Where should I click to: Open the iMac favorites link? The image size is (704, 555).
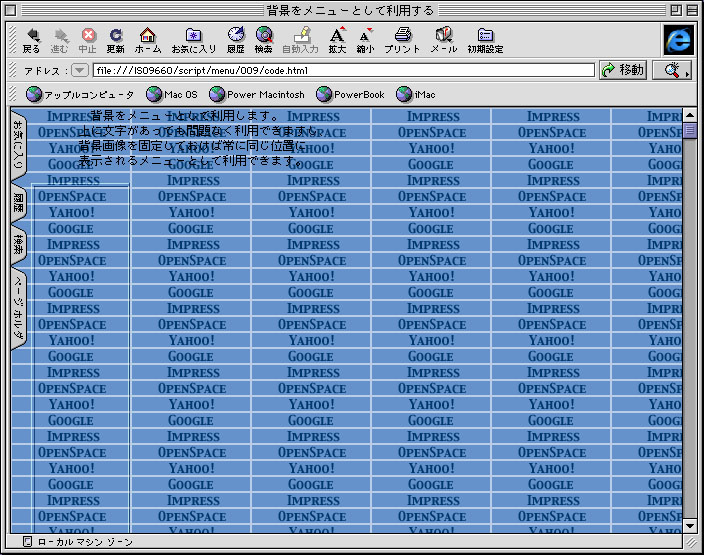click(415, 94)
